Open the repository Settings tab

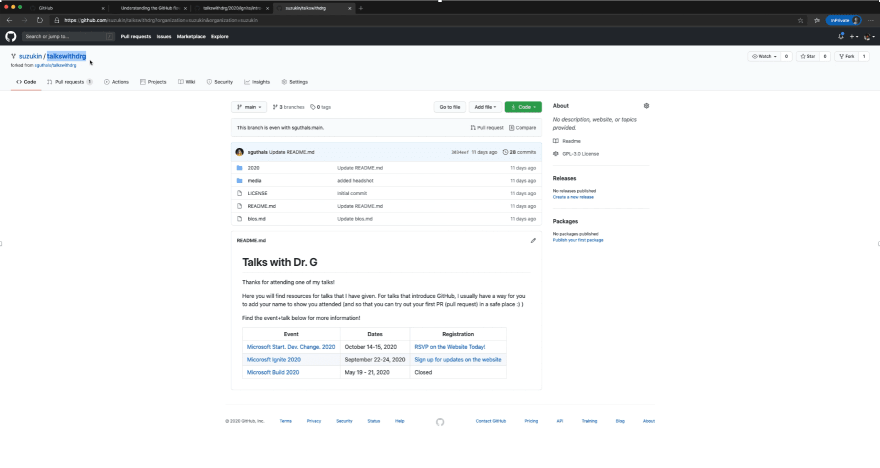295,82
